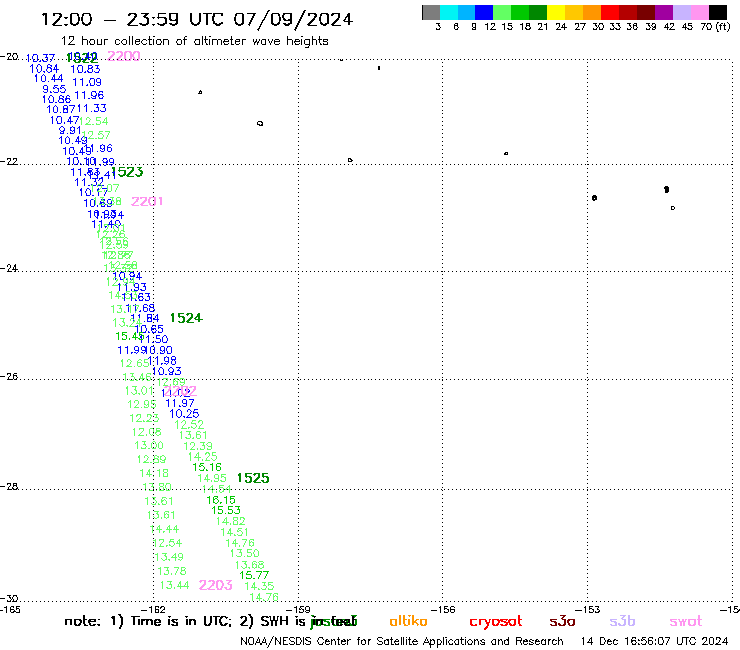Screen dimensions: 740x650
Task: Click the 'swot' satellite label
Action: tap(686, 622)
